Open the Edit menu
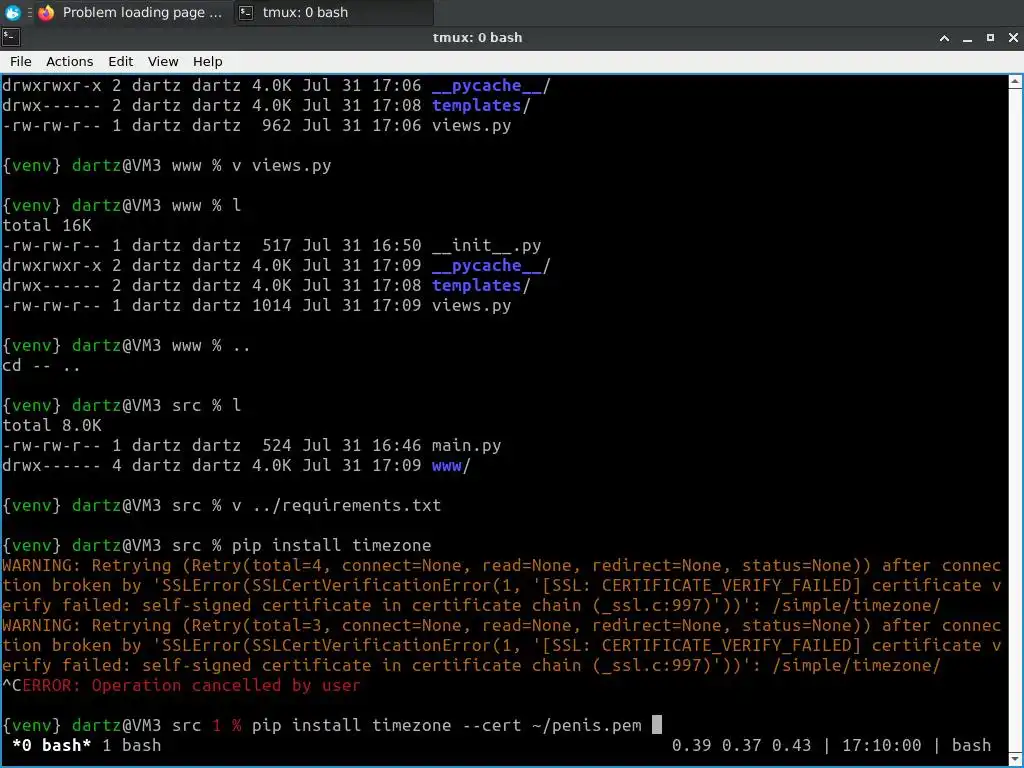The width and height of the screenshot is (1024, 768). coord(120,61)
